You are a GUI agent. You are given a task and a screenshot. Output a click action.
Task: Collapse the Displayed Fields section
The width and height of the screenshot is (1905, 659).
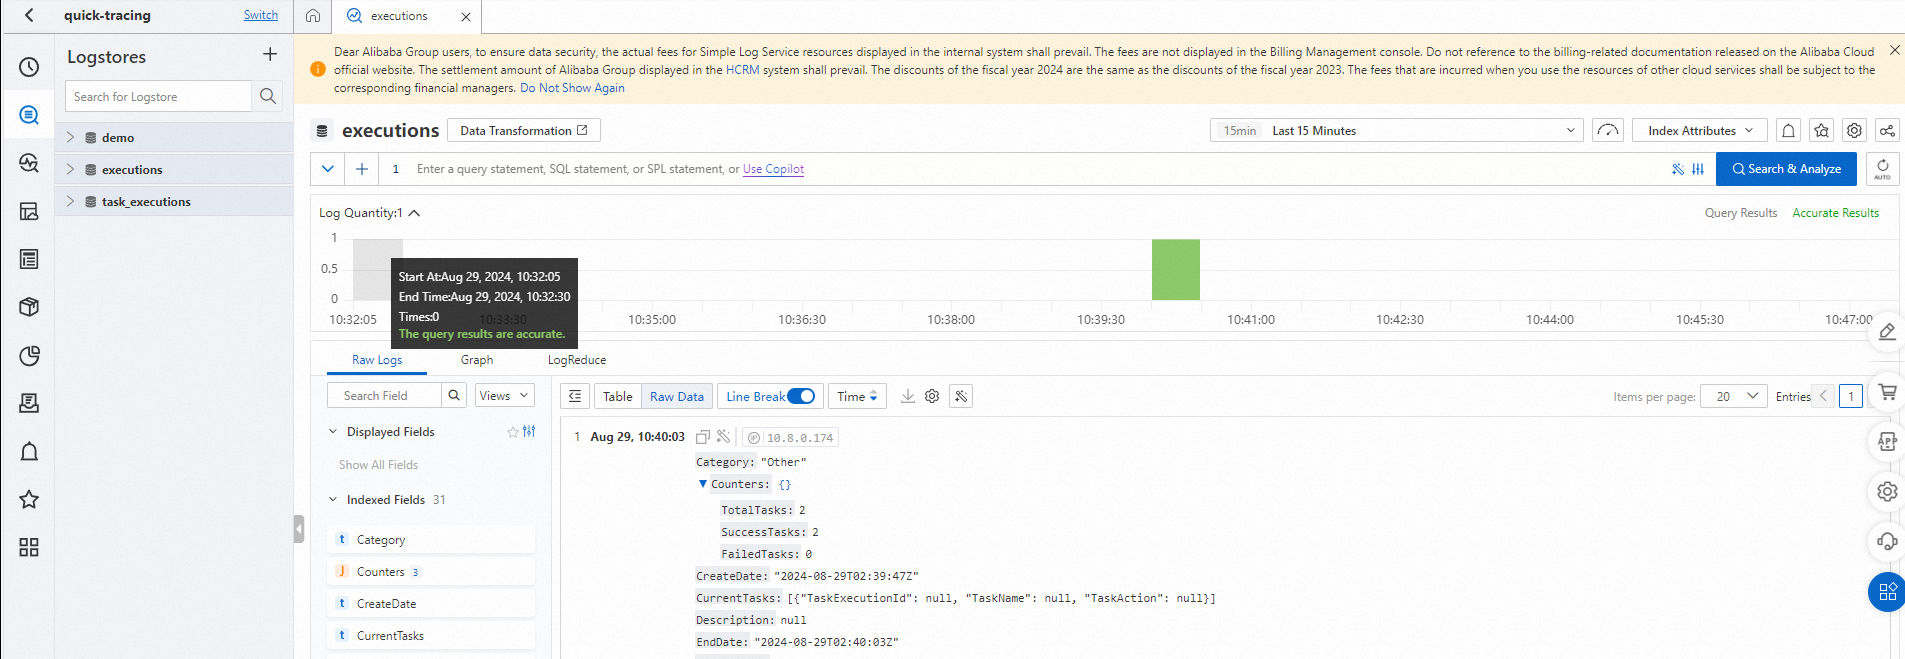tap(333, 432)
